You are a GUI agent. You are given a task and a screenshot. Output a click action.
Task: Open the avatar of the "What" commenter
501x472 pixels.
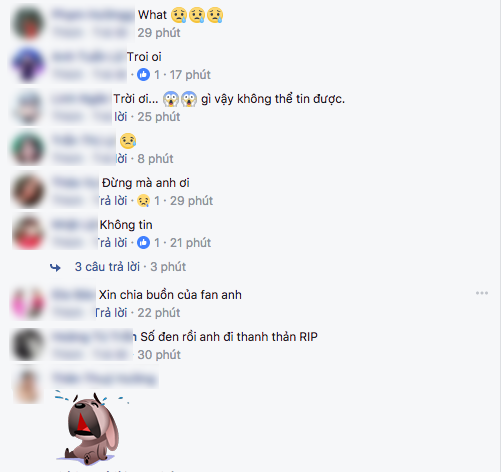[28, 23]
